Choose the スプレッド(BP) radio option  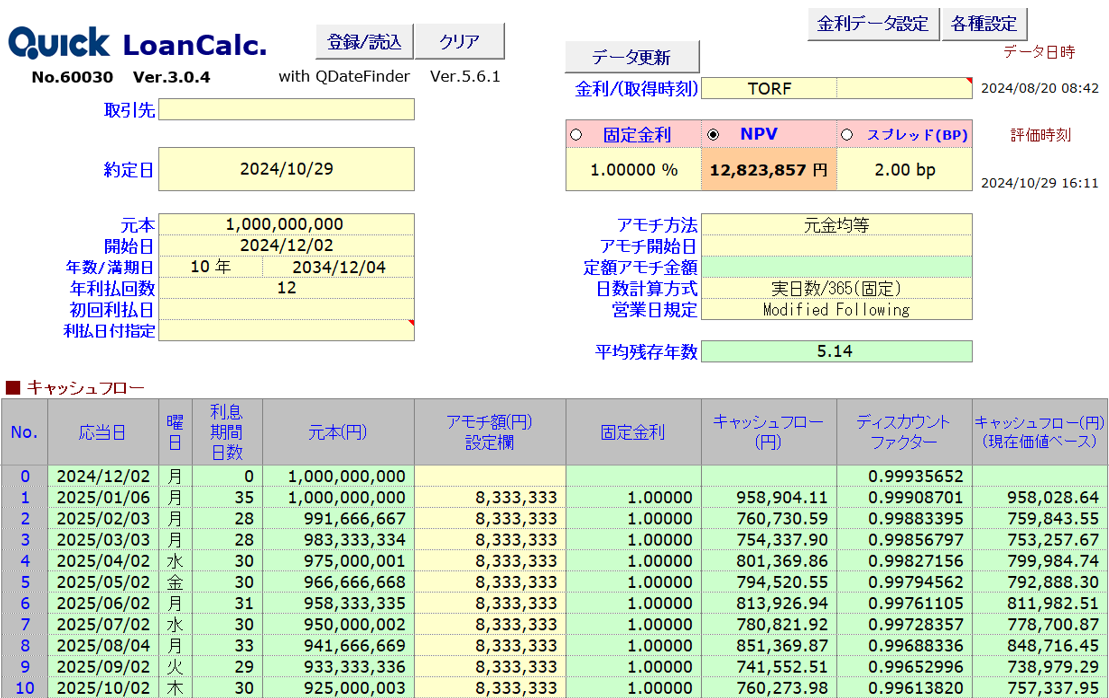tap(847, 135)
